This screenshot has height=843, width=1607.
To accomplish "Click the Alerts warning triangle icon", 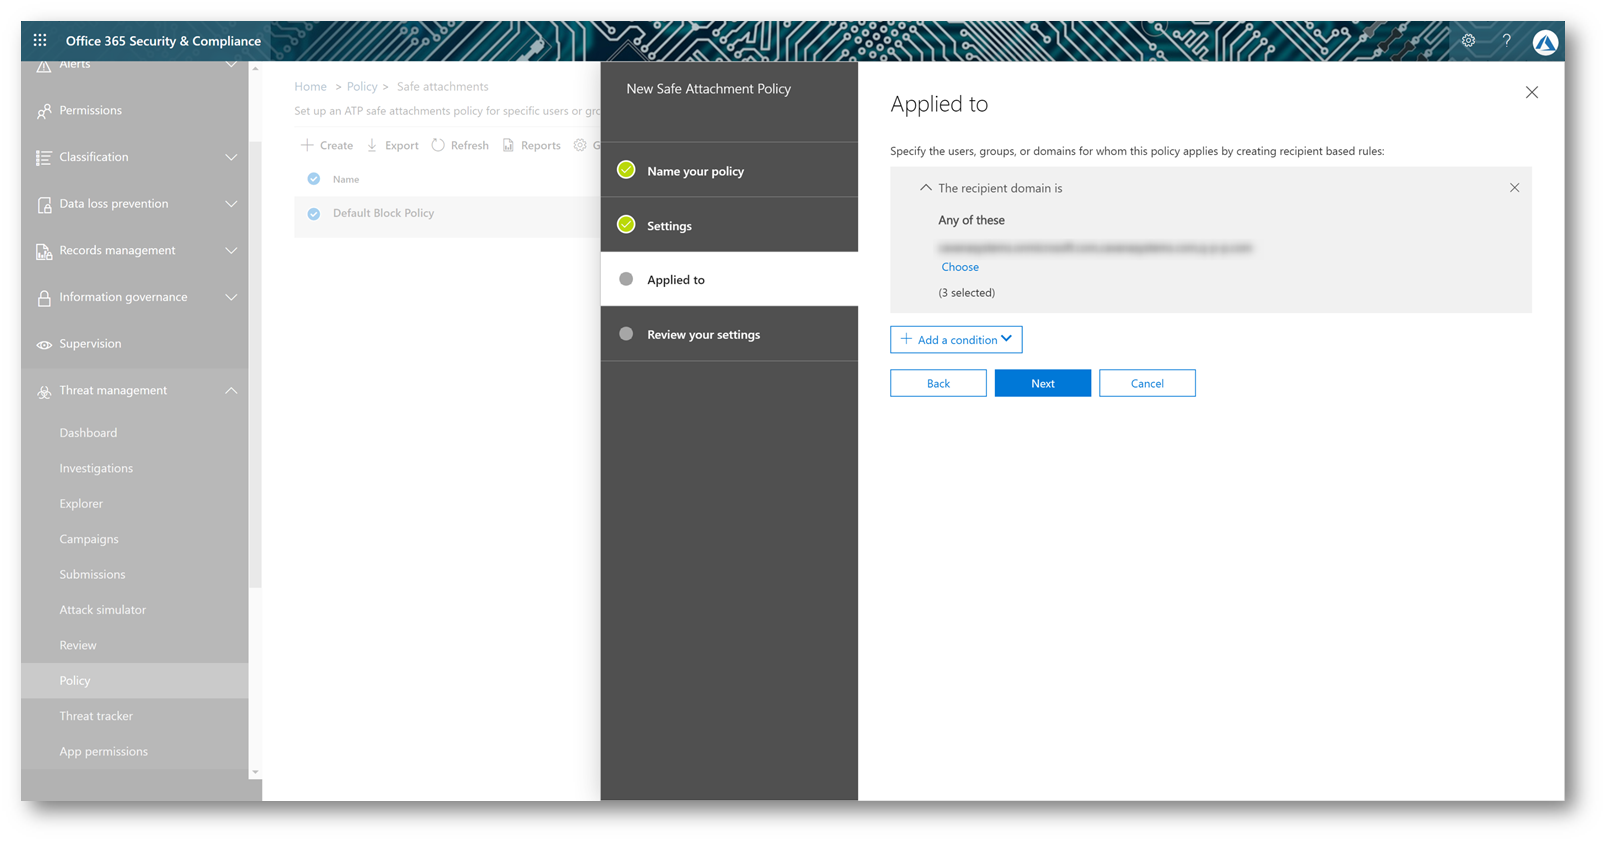I will coord(44,66).
